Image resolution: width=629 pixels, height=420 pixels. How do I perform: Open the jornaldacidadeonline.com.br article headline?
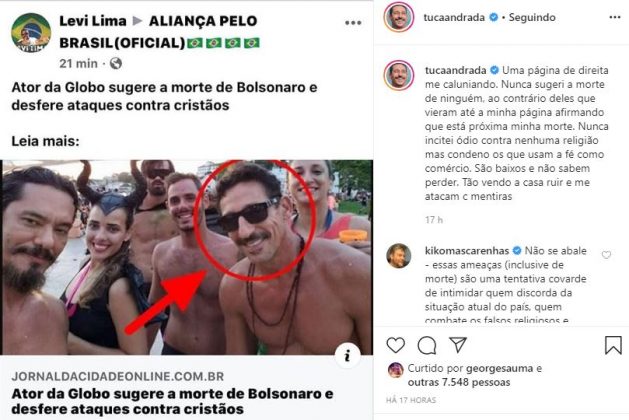tap(172, 401)
